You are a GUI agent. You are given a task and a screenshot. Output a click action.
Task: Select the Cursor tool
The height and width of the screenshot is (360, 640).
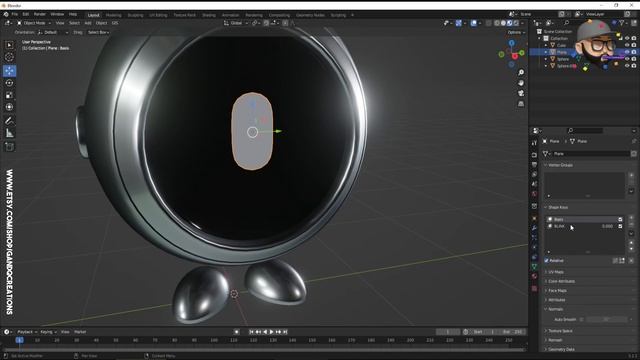9,57
